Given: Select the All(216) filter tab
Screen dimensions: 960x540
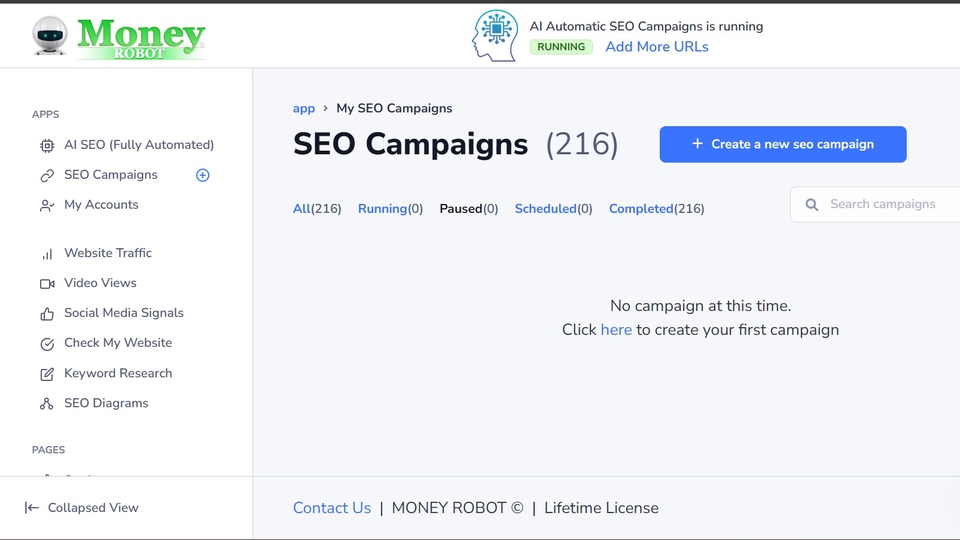Looking at the screenshot, I should tap(317, 209).
